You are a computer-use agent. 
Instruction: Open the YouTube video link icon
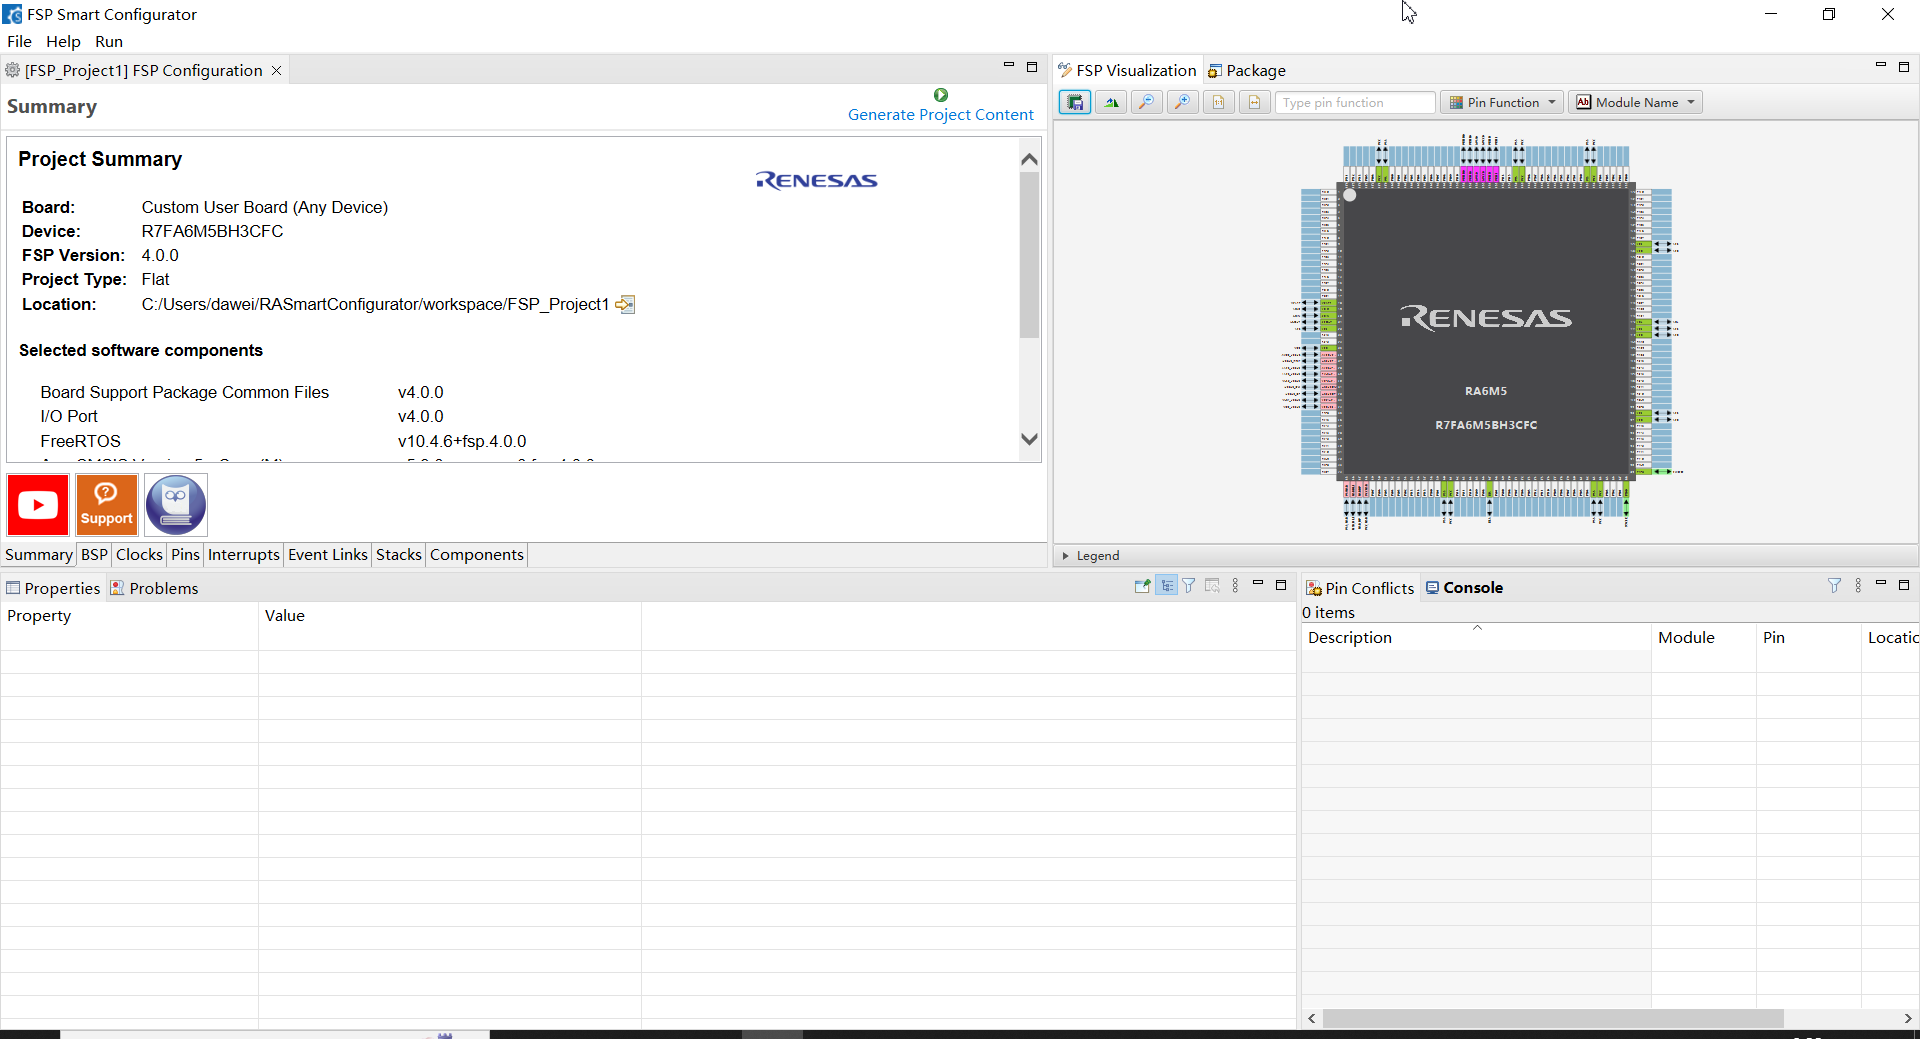(38, 505)
